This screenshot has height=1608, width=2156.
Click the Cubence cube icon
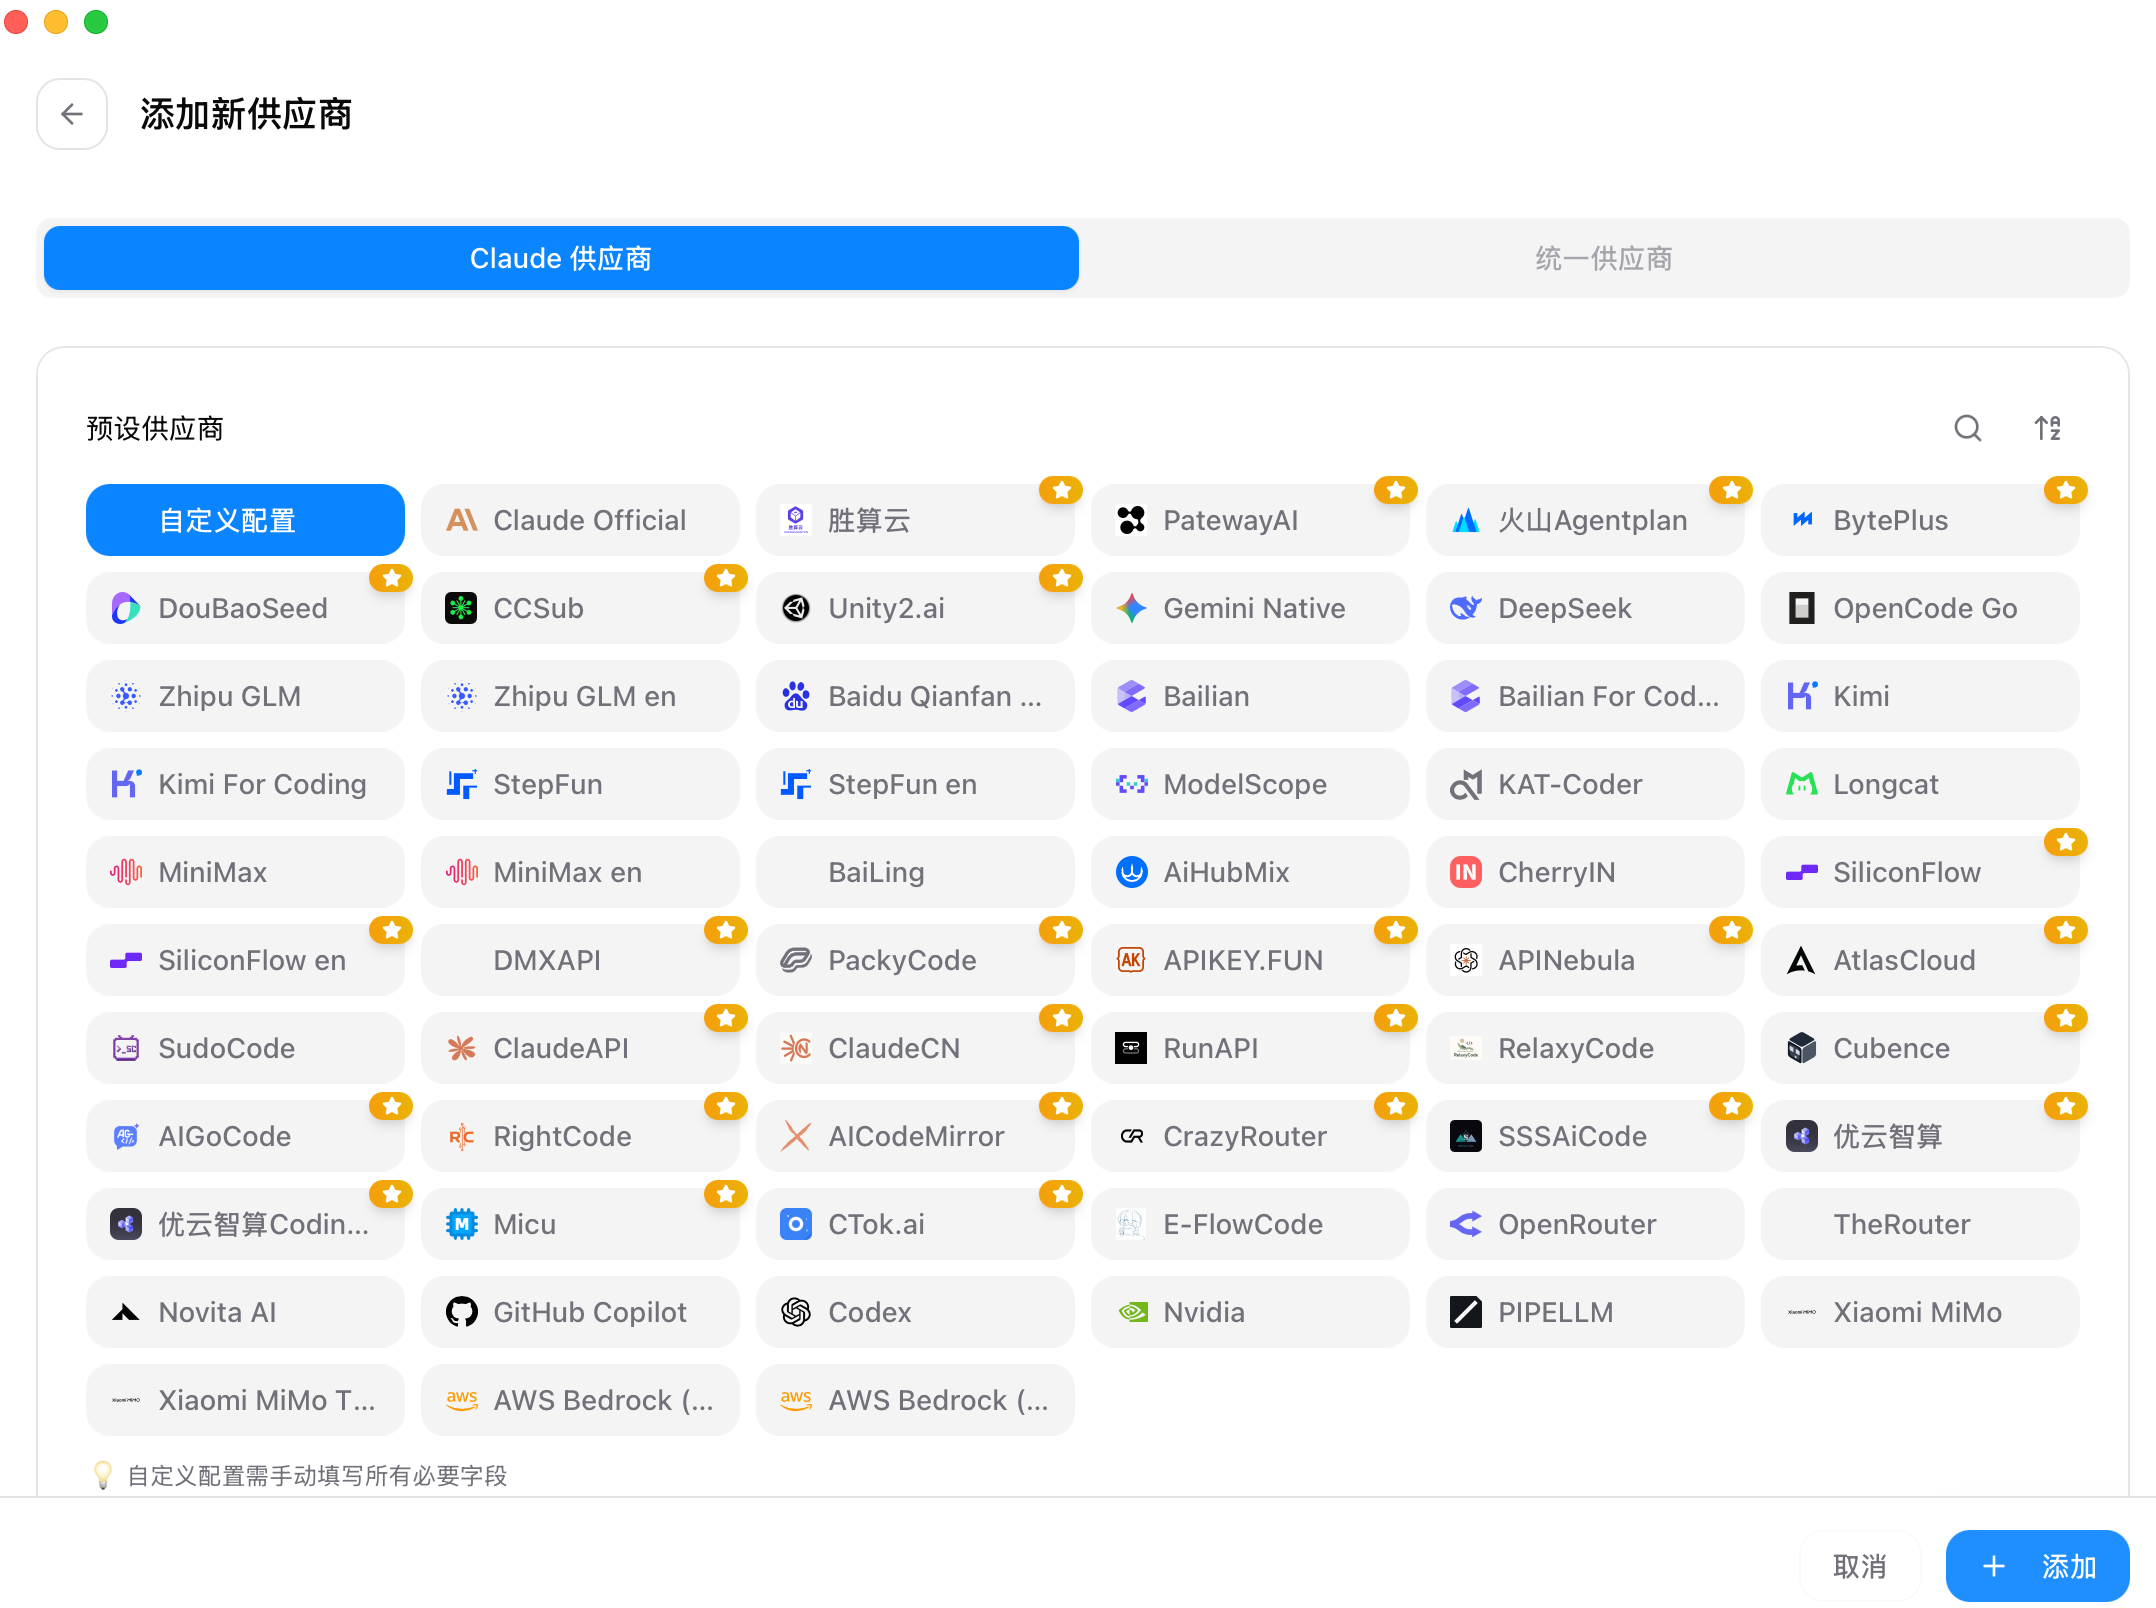1801,1048
